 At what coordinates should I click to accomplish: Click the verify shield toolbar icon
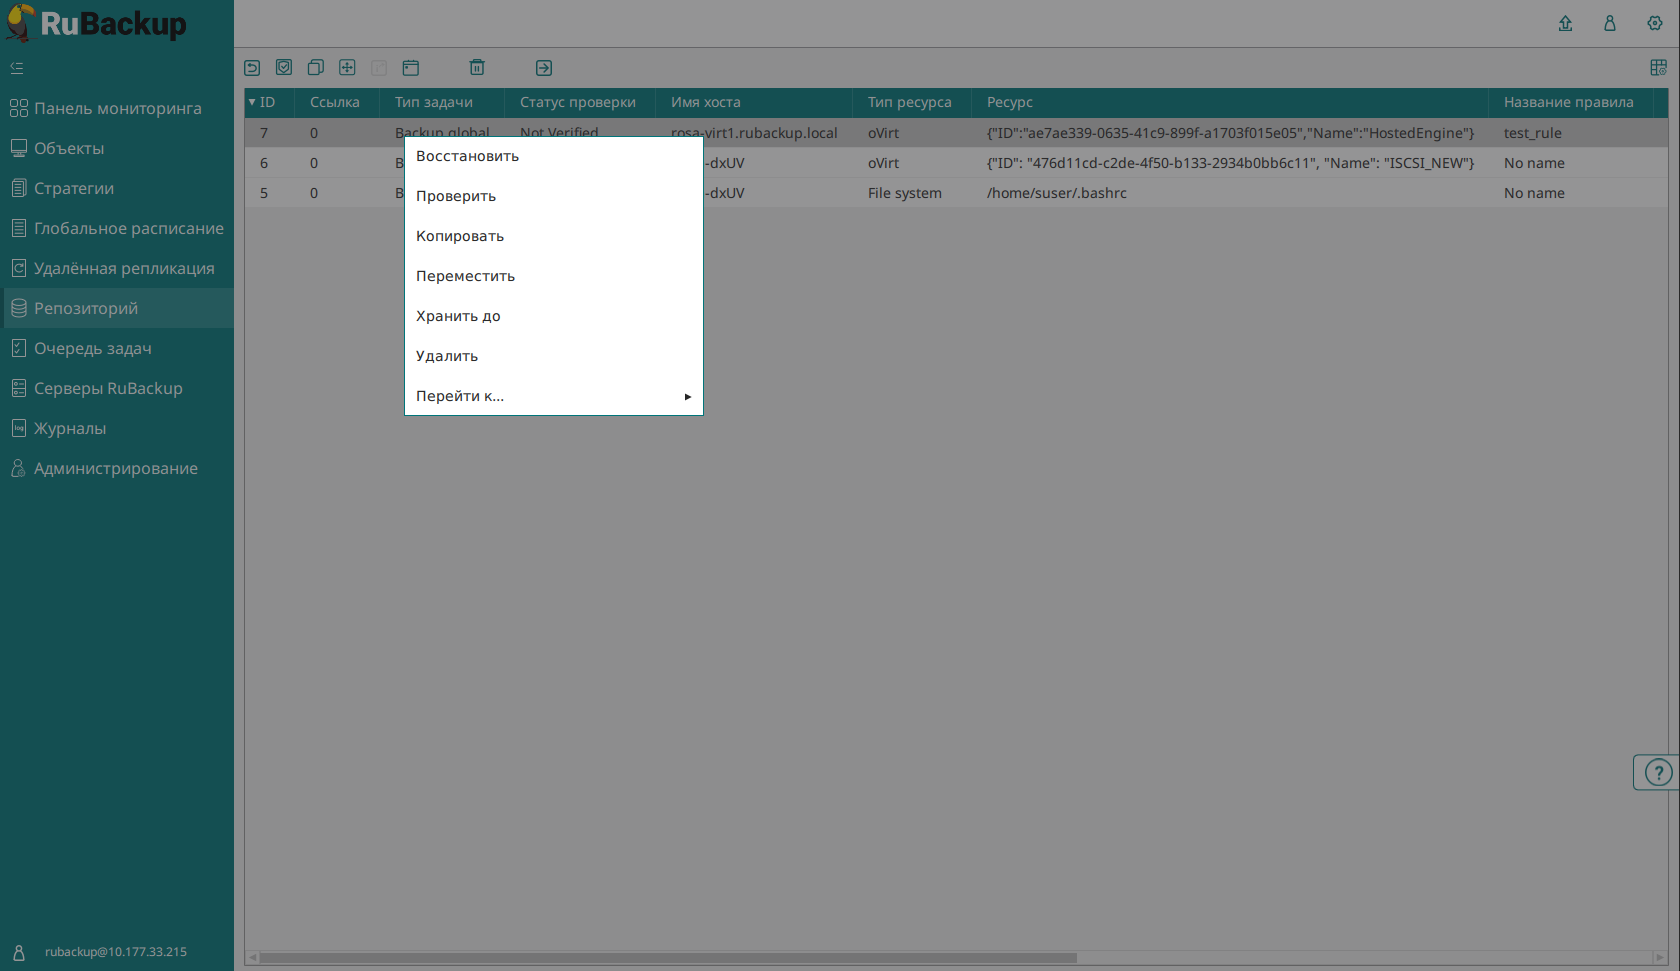click(284, 68)
